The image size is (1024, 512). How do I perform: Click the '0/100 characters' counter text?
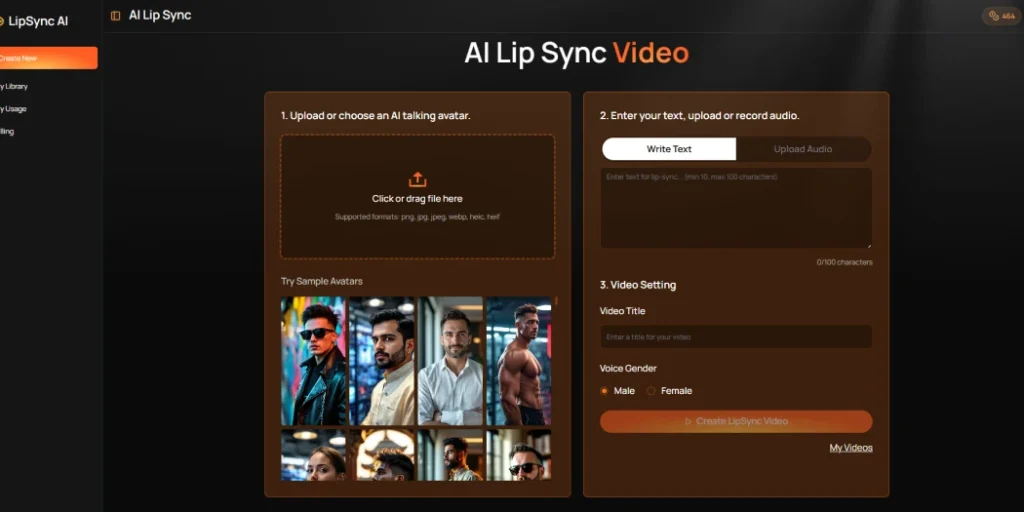844,263
